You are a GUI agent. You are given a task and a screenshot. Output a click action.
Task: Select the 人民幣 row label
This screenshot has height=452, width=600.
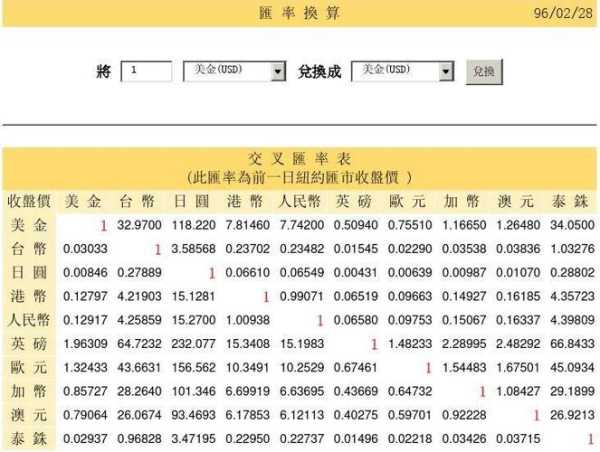click(28, 319)
